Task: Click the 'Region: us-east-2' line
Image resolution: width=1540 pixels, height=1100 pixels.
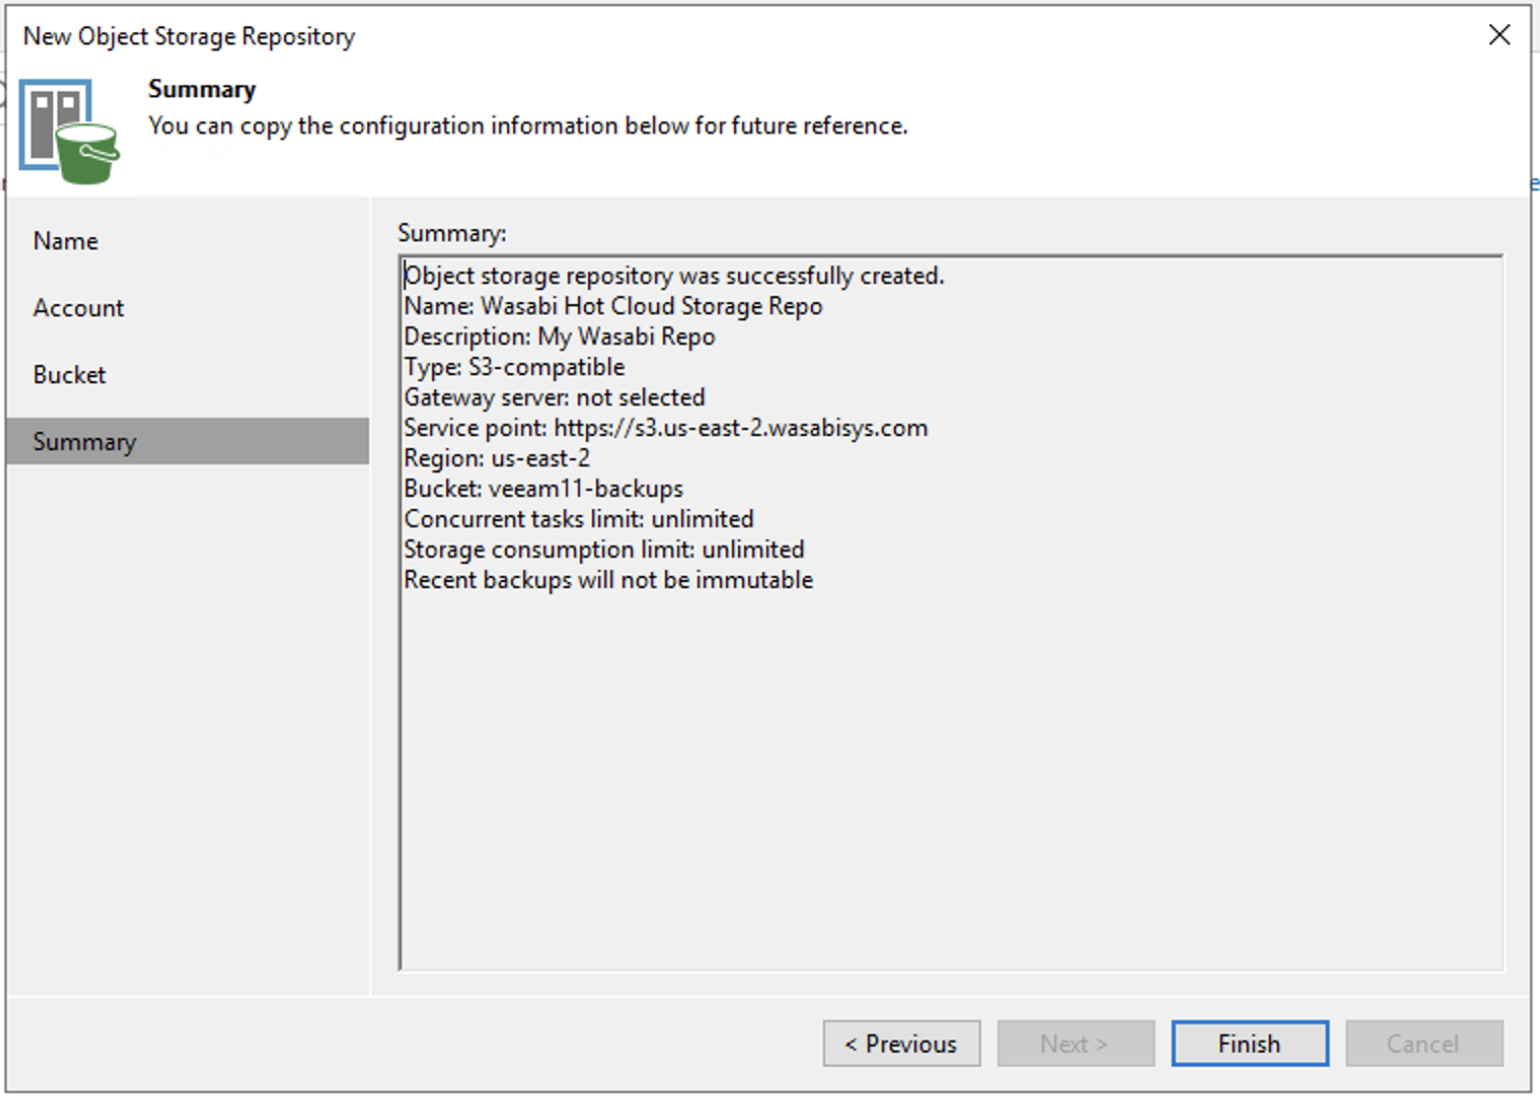Action: point(497,458)
